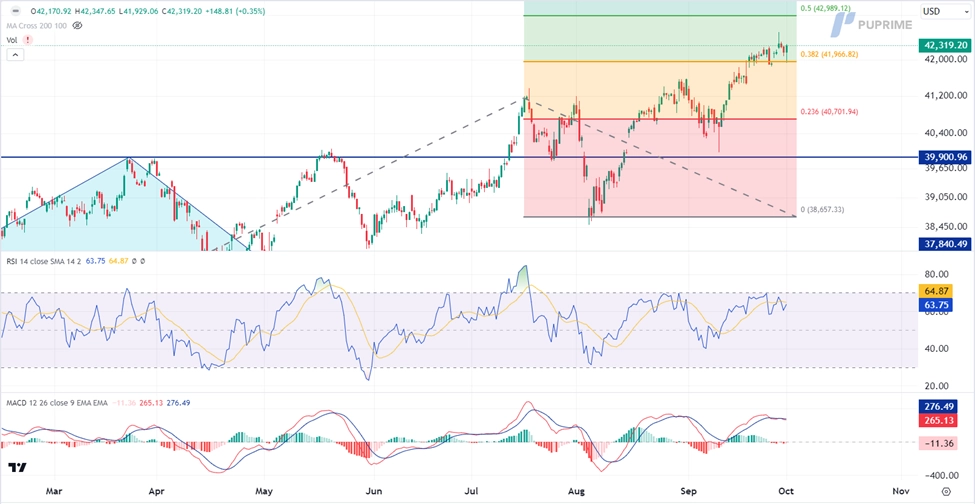
Task: Click the Sep label on the time axis
Action: (x=688, y=490)
